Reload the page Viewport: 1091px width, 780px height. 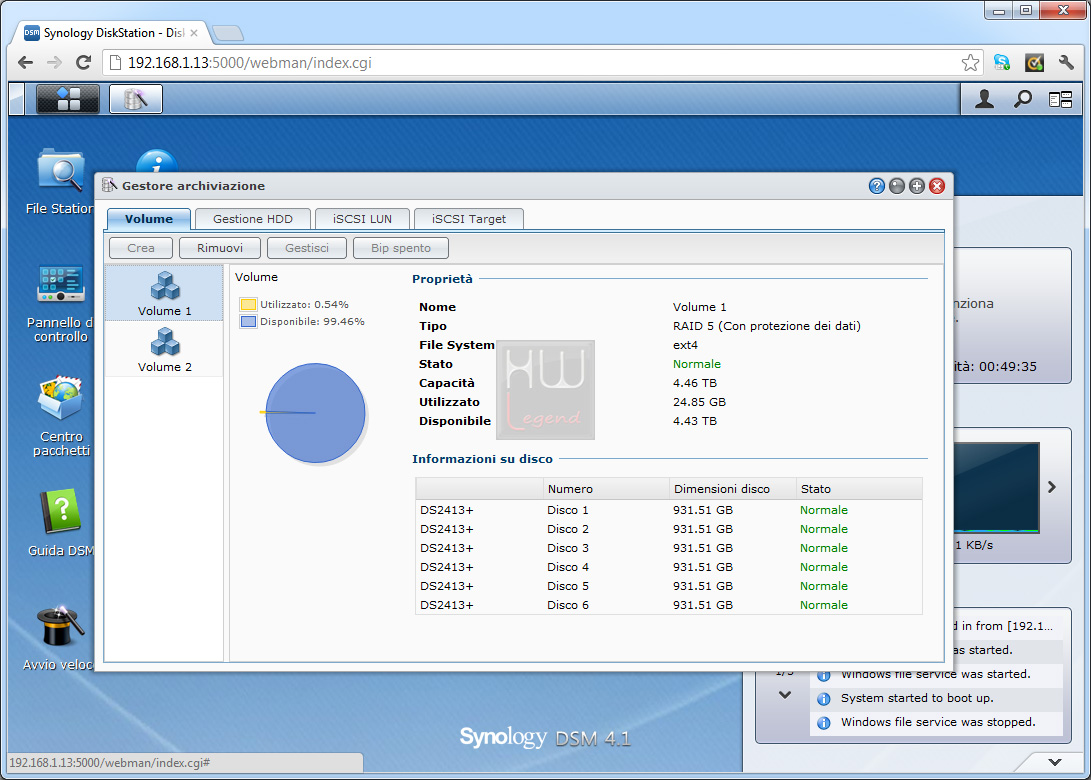pyautogui.click(x=83, y=63)
